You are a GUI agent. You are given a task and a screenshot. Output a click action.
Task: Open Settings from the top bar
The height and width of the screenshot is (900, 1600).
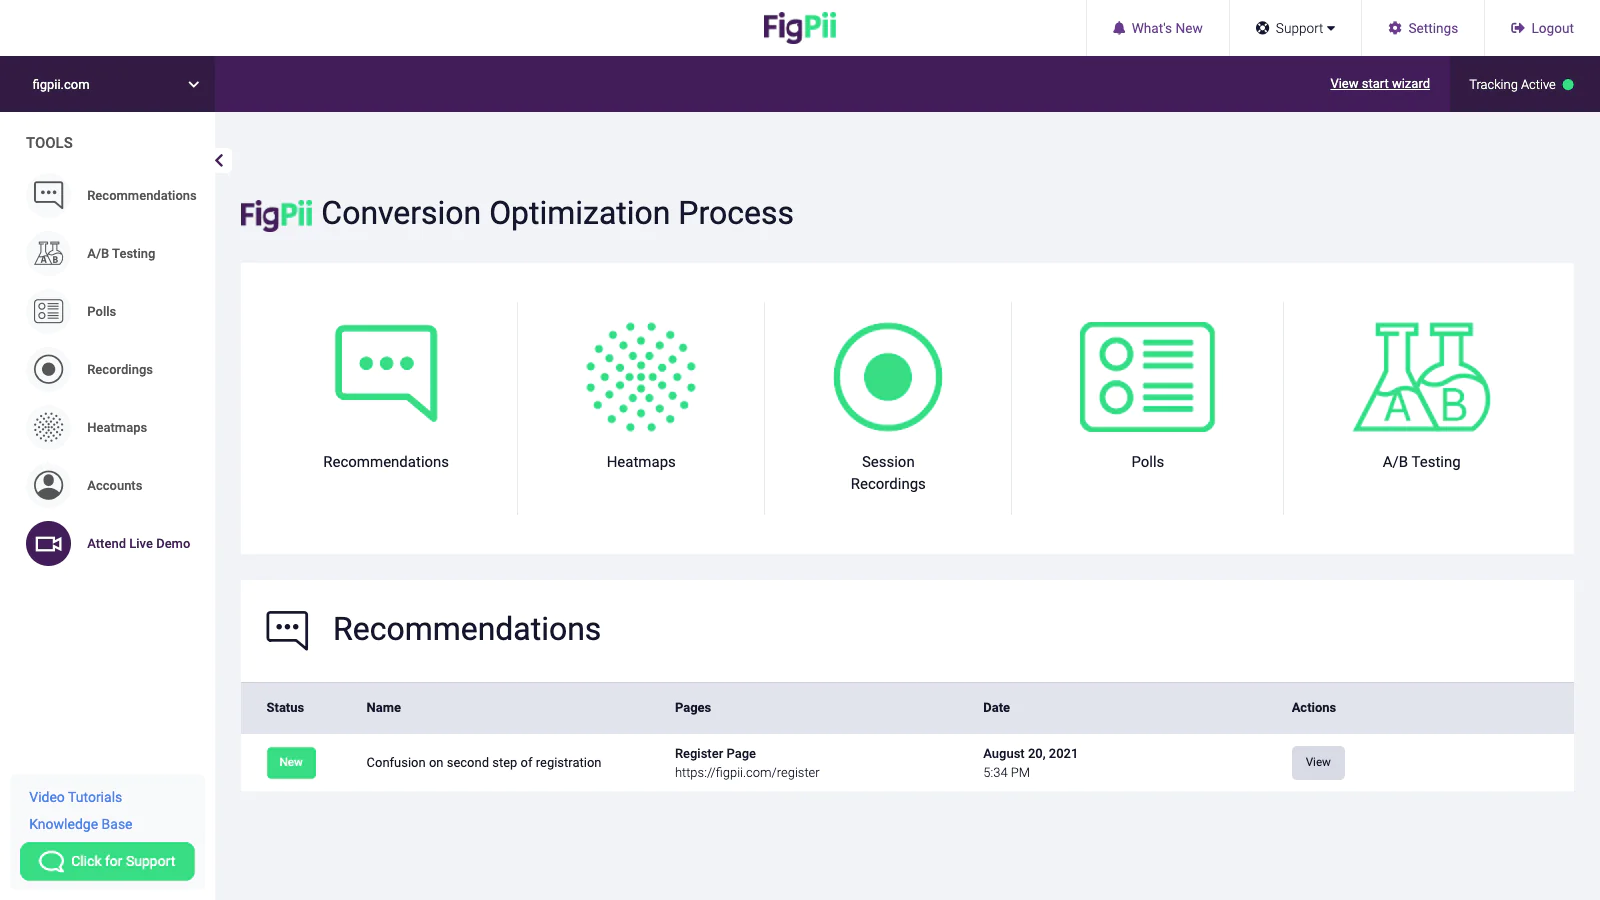pyautogui.click(x=1423, y=28)
